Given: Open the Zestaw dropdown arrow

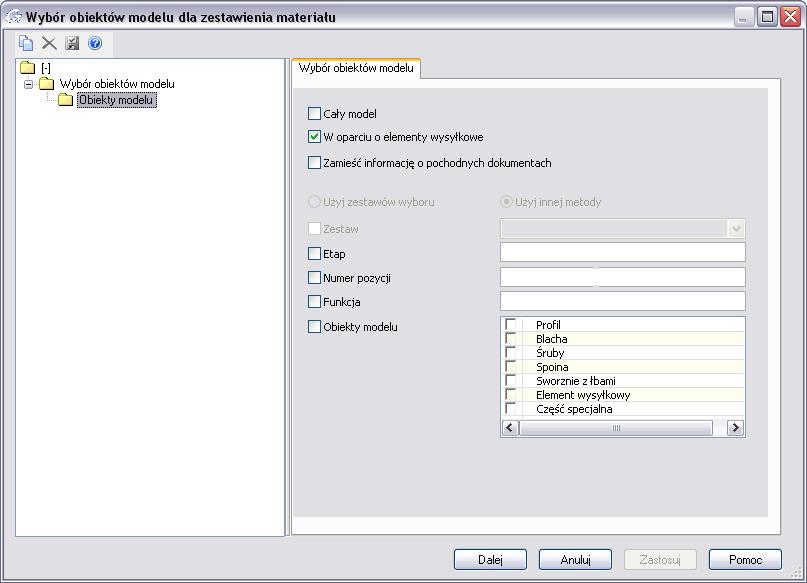Looking at the screenshot, I should pos(736,228).
